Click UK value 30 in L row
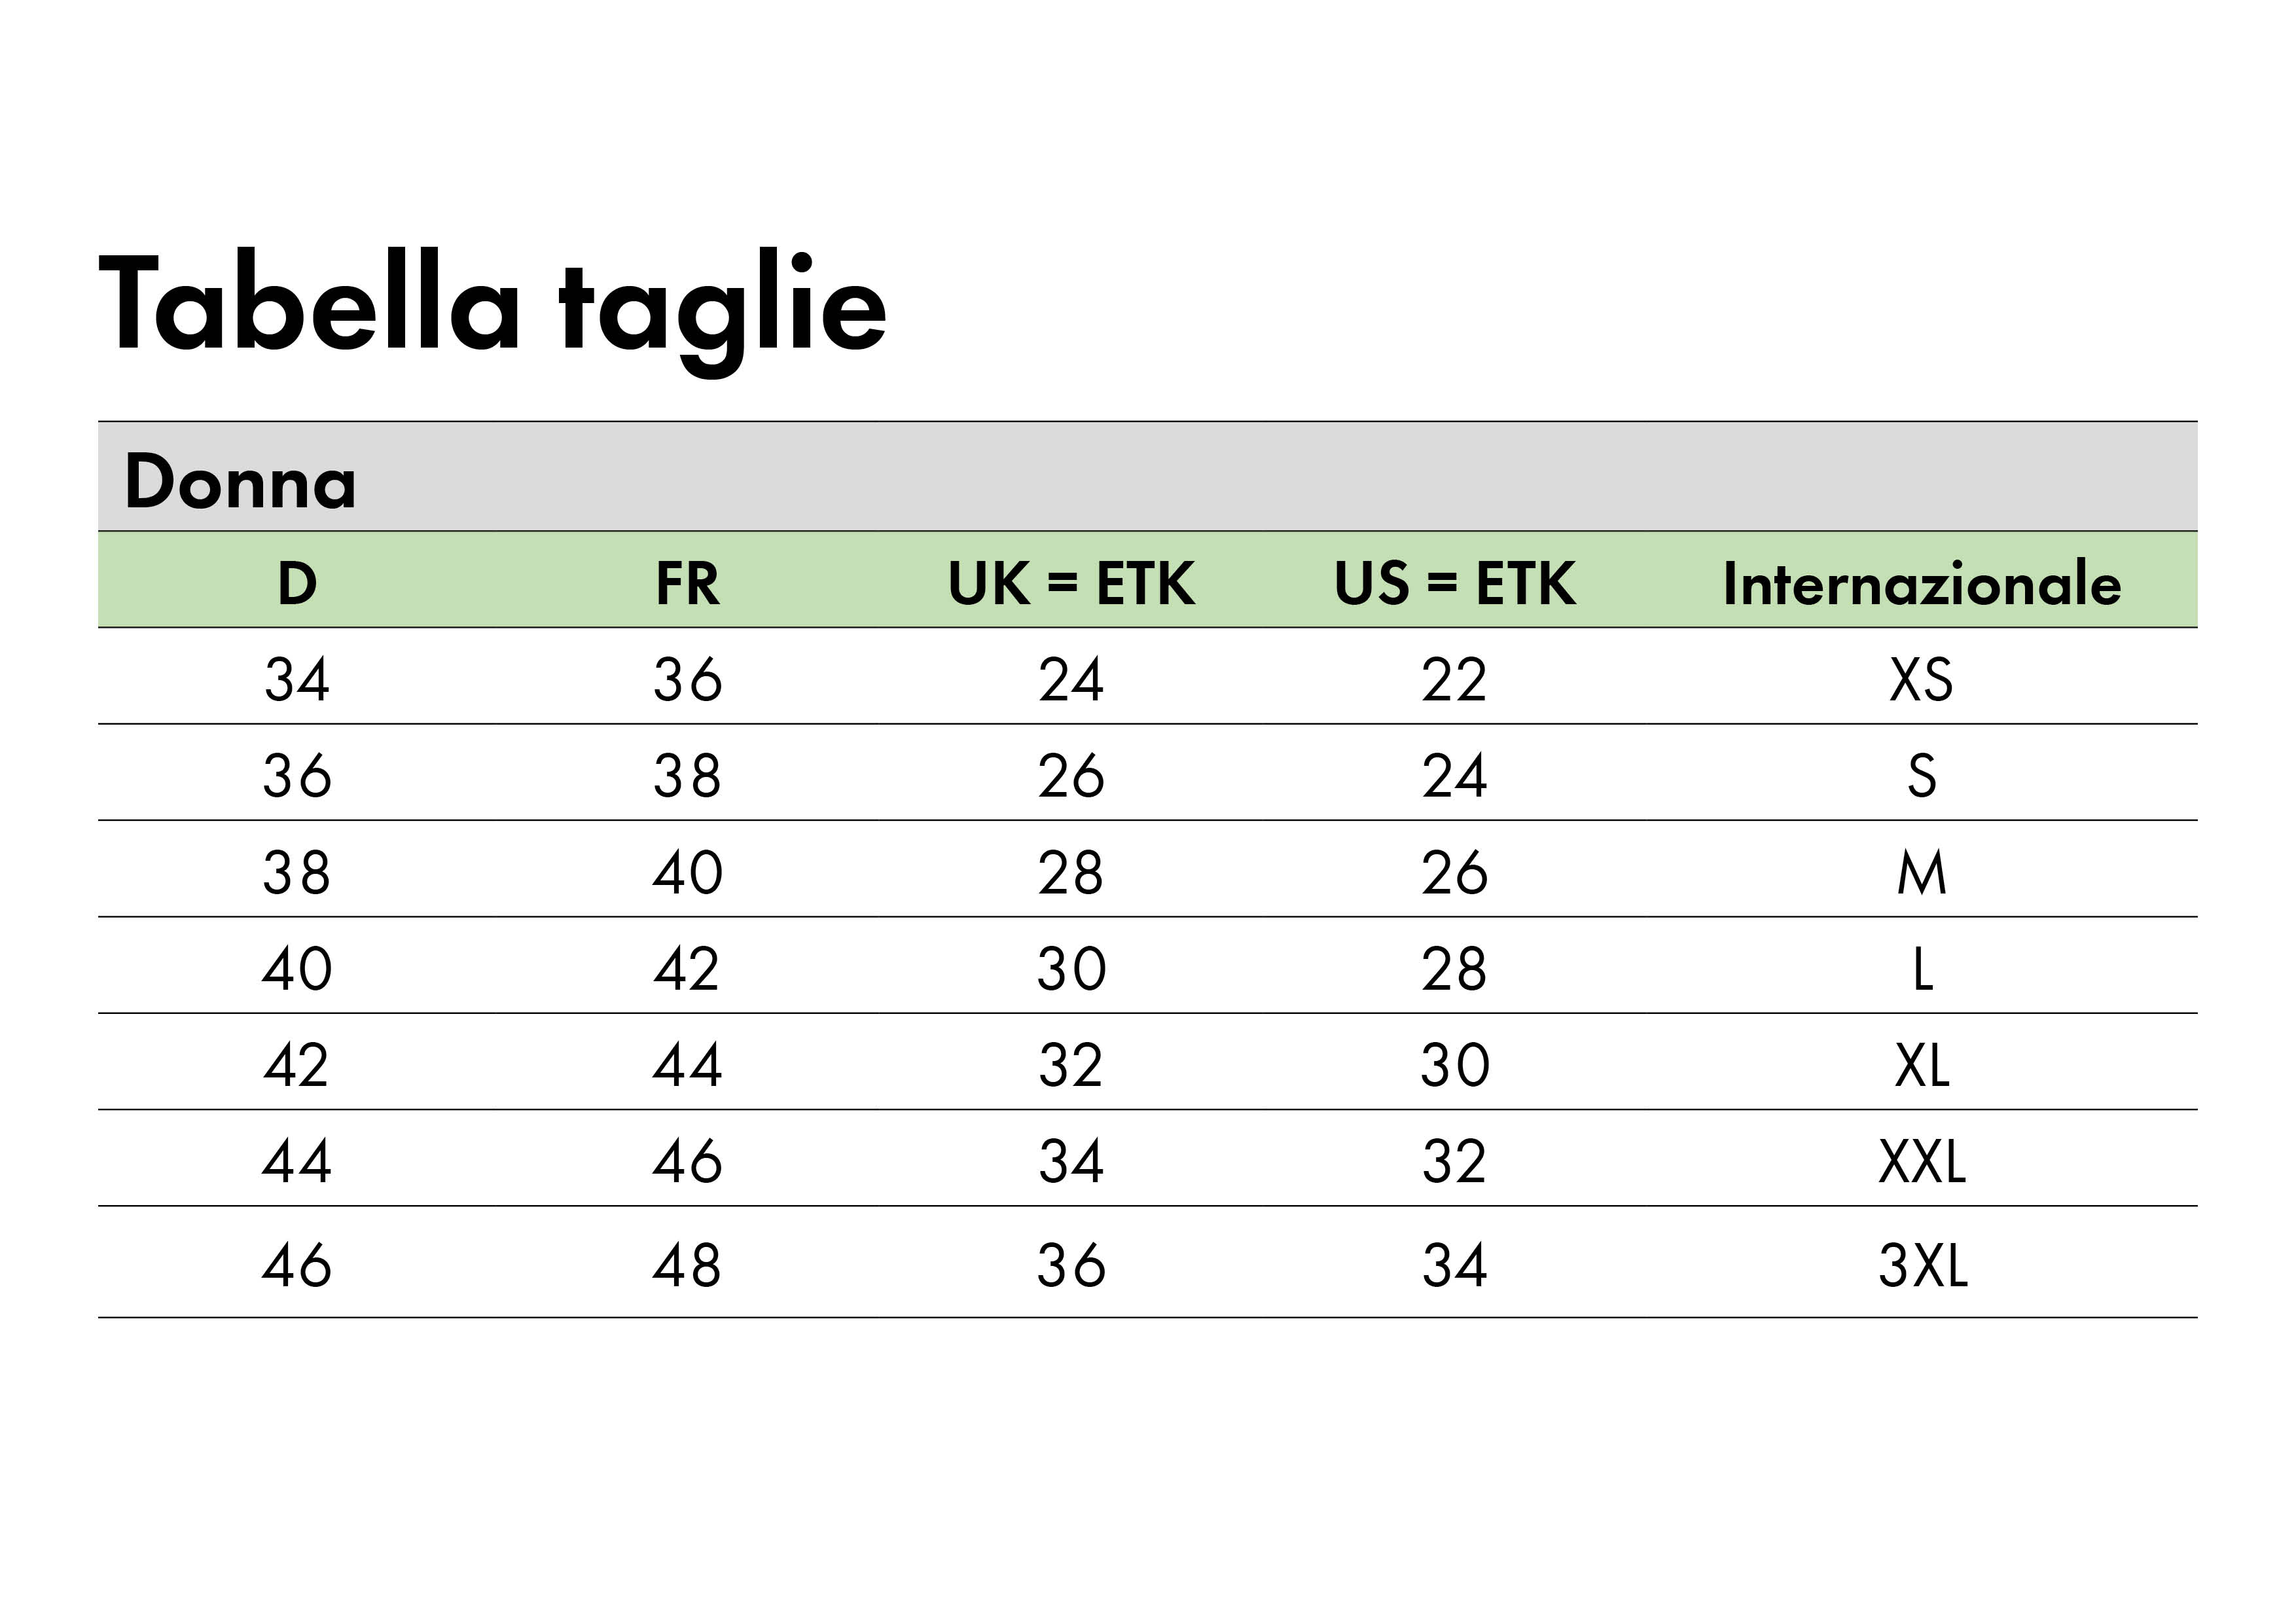Screen dimensions: 2296x1624 click(1071, 968)
